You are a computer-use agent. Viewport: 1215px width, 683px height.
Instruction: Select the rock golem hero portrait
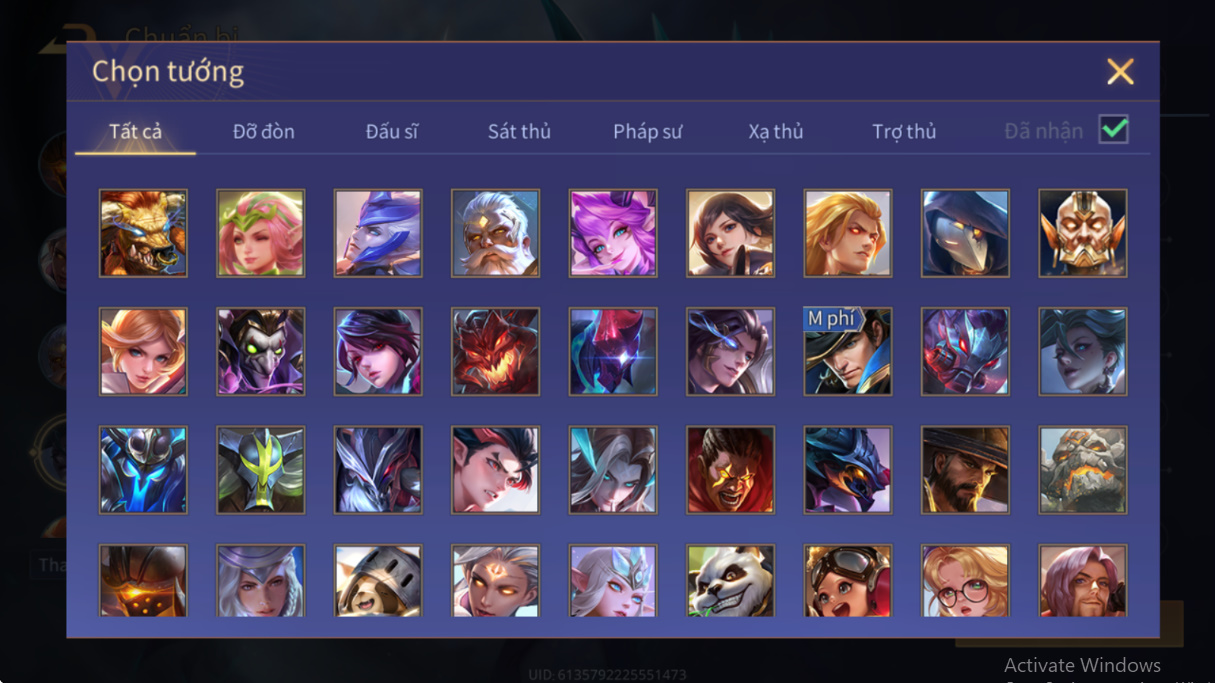click(x=1083, y=470)
